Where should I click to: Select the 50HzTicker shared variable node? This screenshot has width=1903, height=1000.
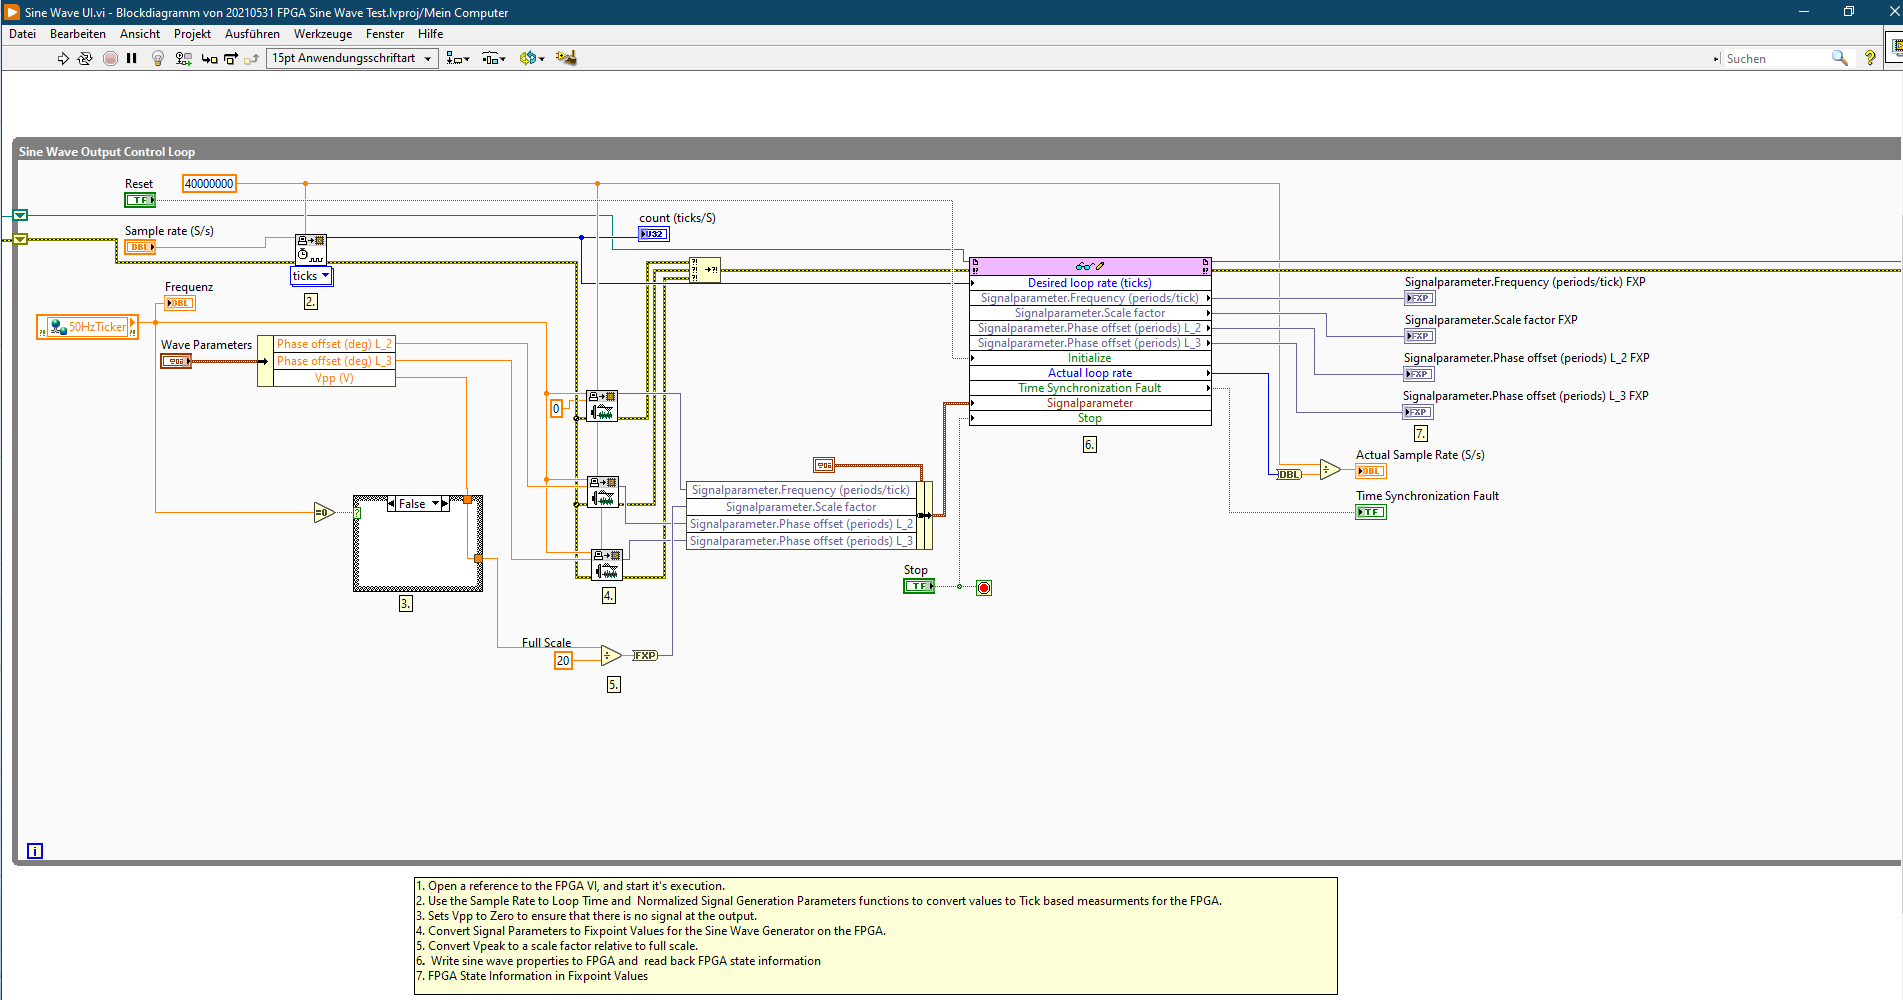[88, 327]
